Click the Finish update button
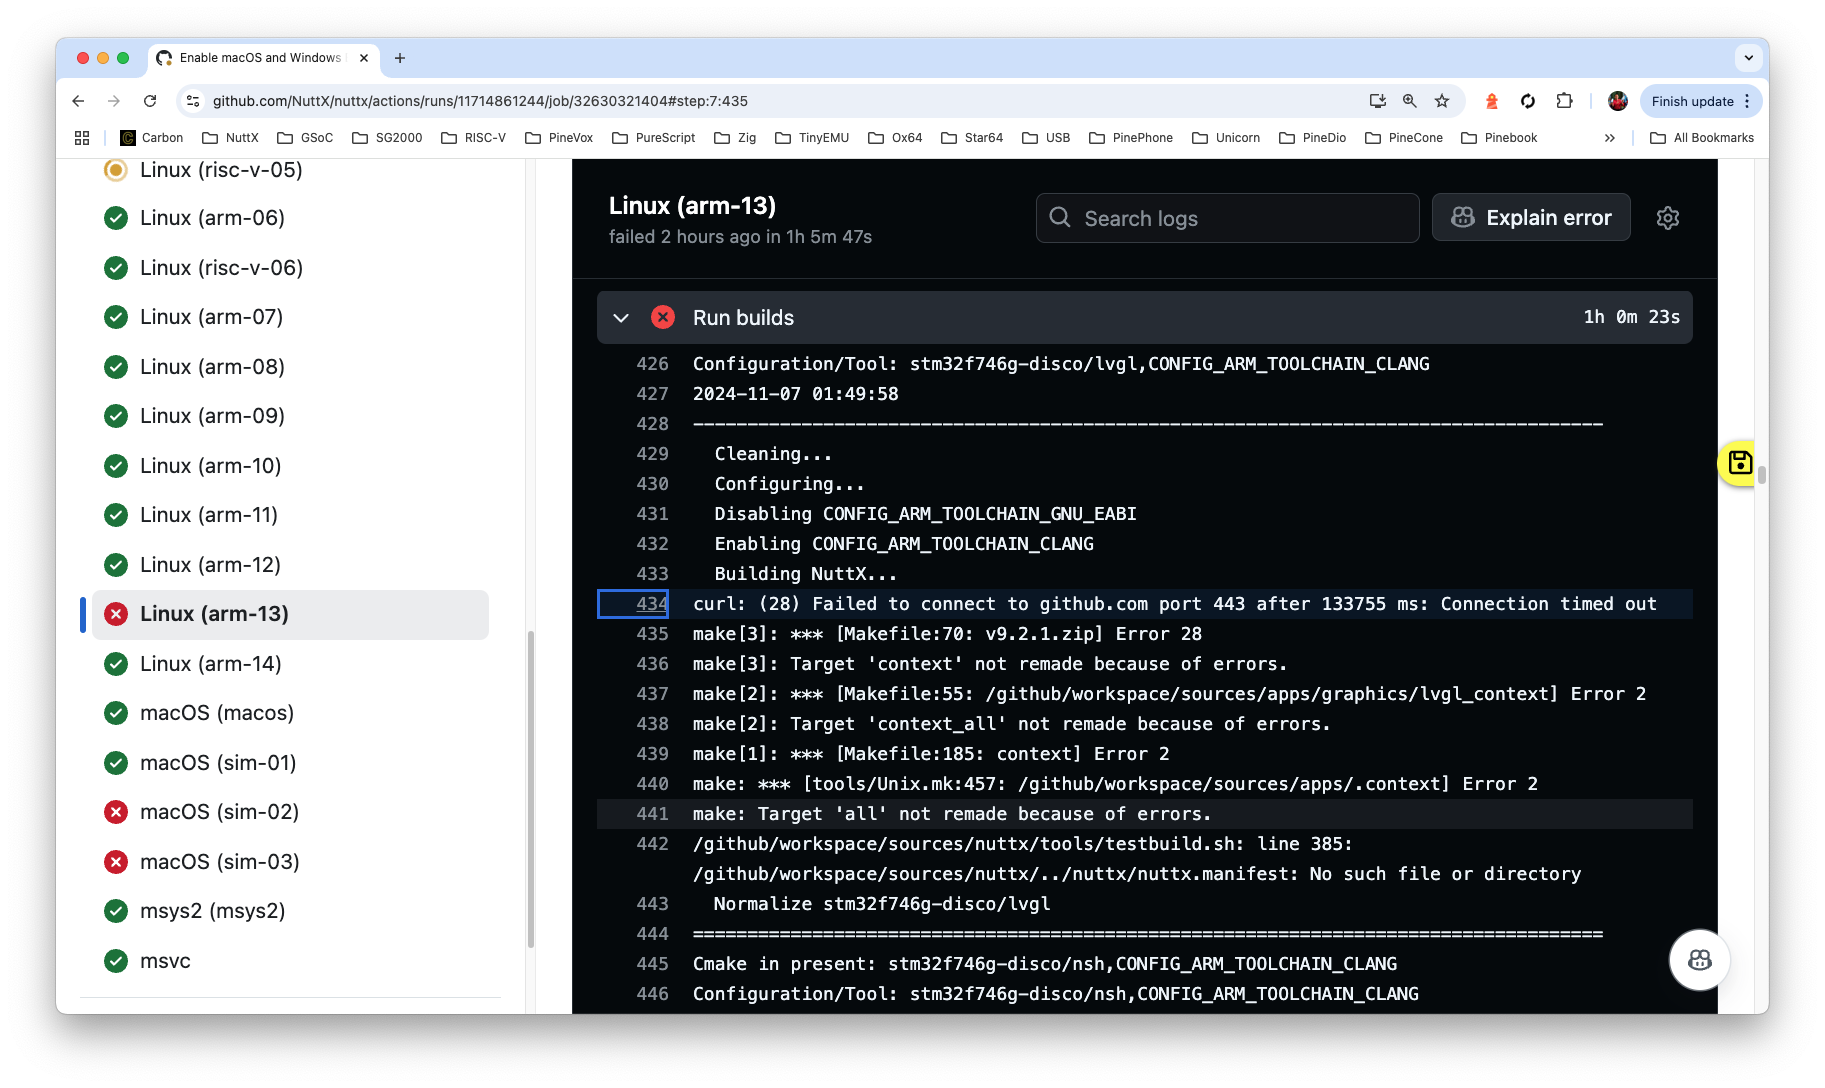This screenshot has height=1088, width=1825. pos(1692,101)
